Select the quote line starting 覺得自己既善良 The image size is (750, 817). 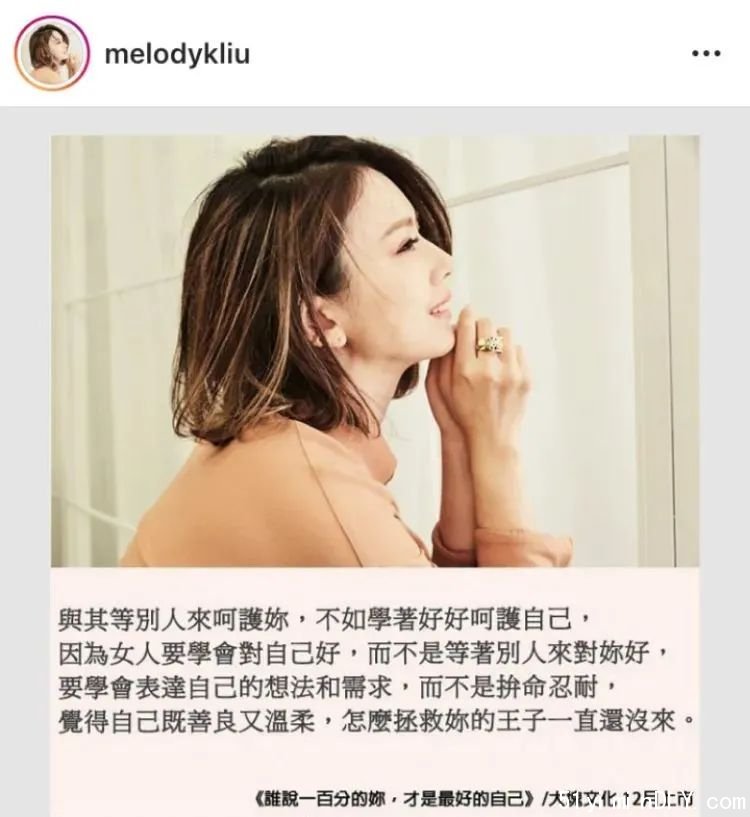coord(376,722)
